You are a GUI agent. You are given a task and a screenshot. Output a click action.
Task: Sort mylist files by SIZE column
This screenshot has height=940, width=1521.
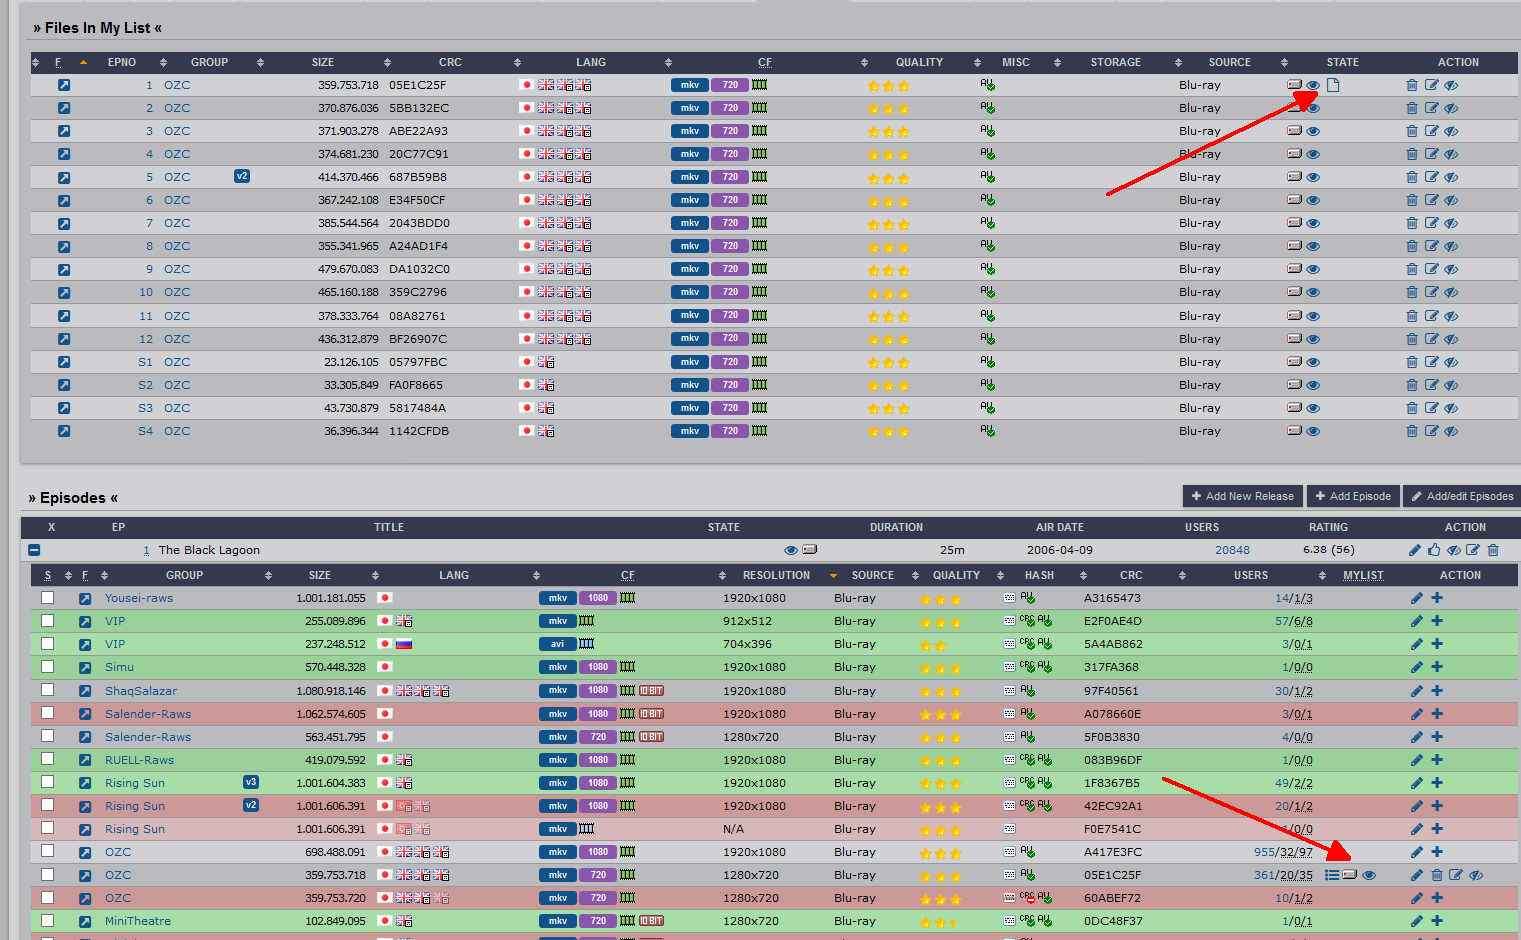pos(323,62)
